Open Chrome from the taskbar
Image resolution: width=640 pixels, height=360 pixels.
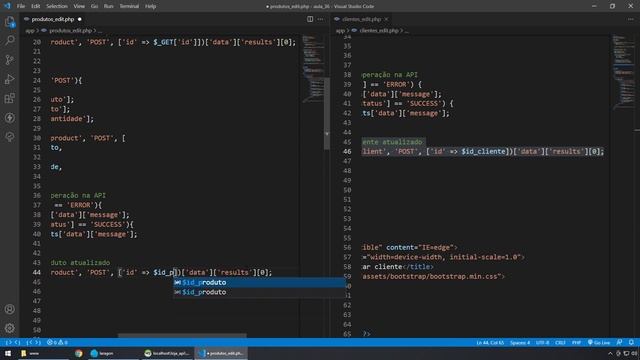pos(78,353)
